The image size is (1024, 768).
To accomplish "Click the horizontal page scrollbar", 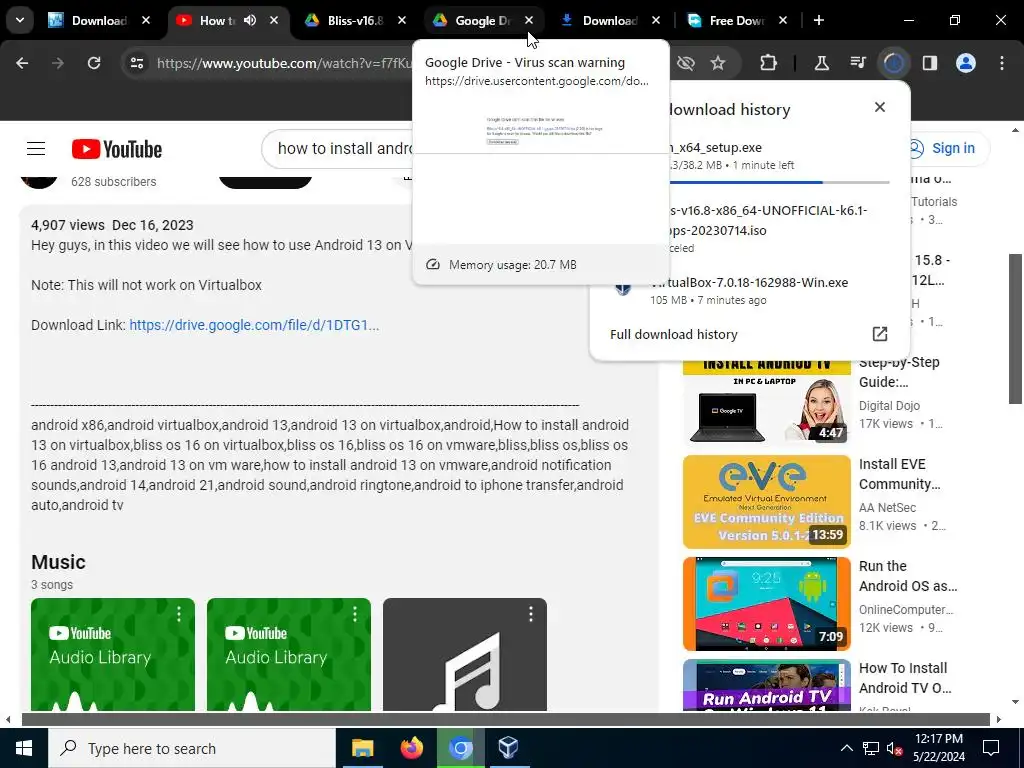I will pos(505,720).
